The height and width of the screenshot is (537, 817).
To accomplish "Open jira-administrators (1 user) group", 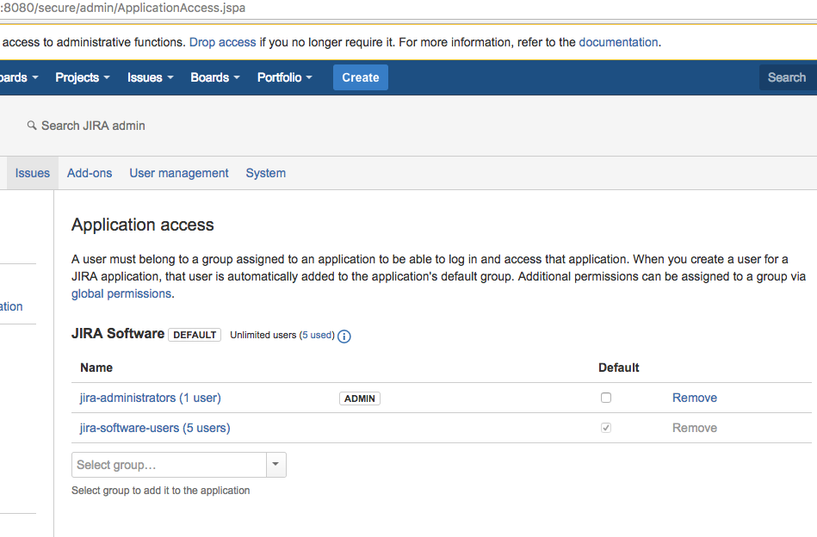I will coord(150,398).
